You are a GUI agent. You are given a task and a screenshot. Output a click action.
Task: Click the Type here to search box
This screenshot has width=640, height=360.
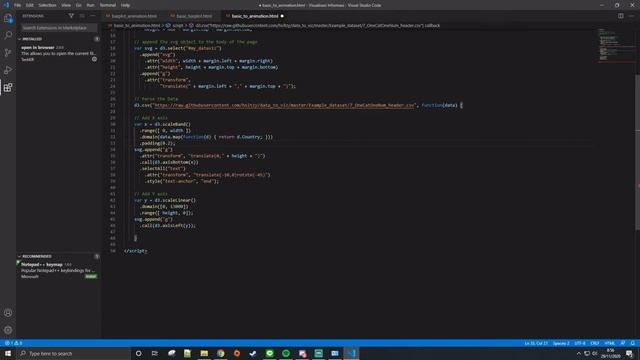(x=73, y=353)
